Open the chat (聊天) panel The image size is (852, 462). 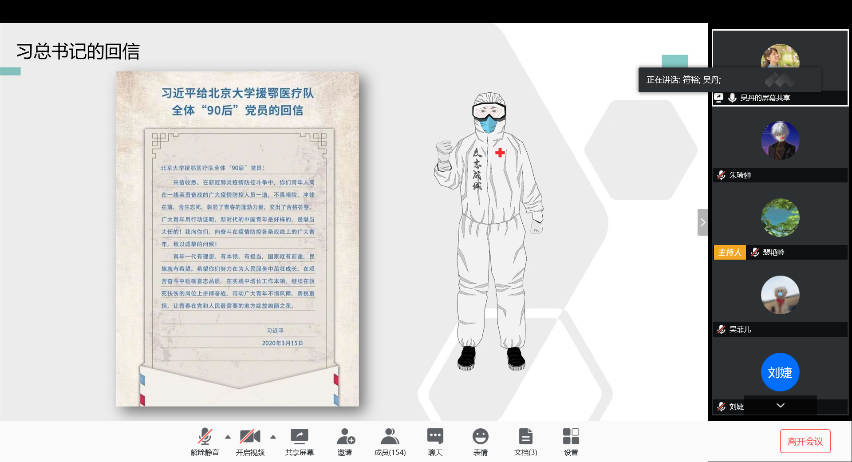click(435, 441)
